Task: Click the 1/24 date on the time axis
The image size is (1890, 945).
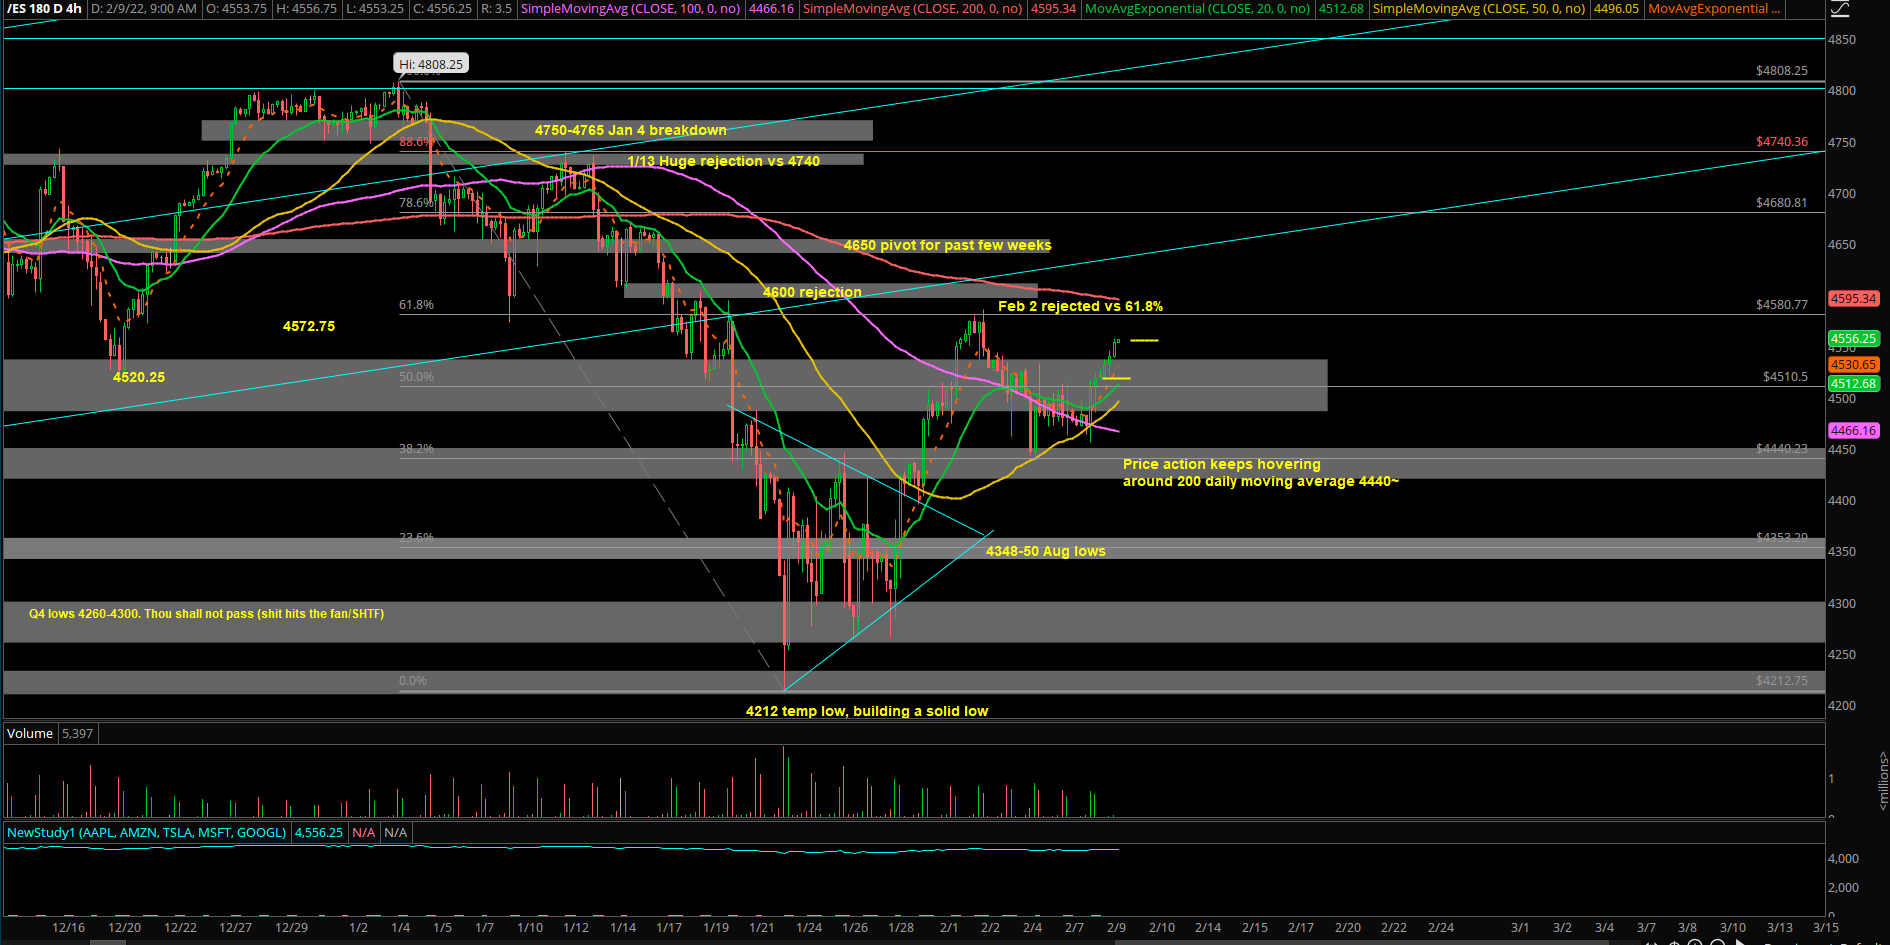Action: coord(809,928)
